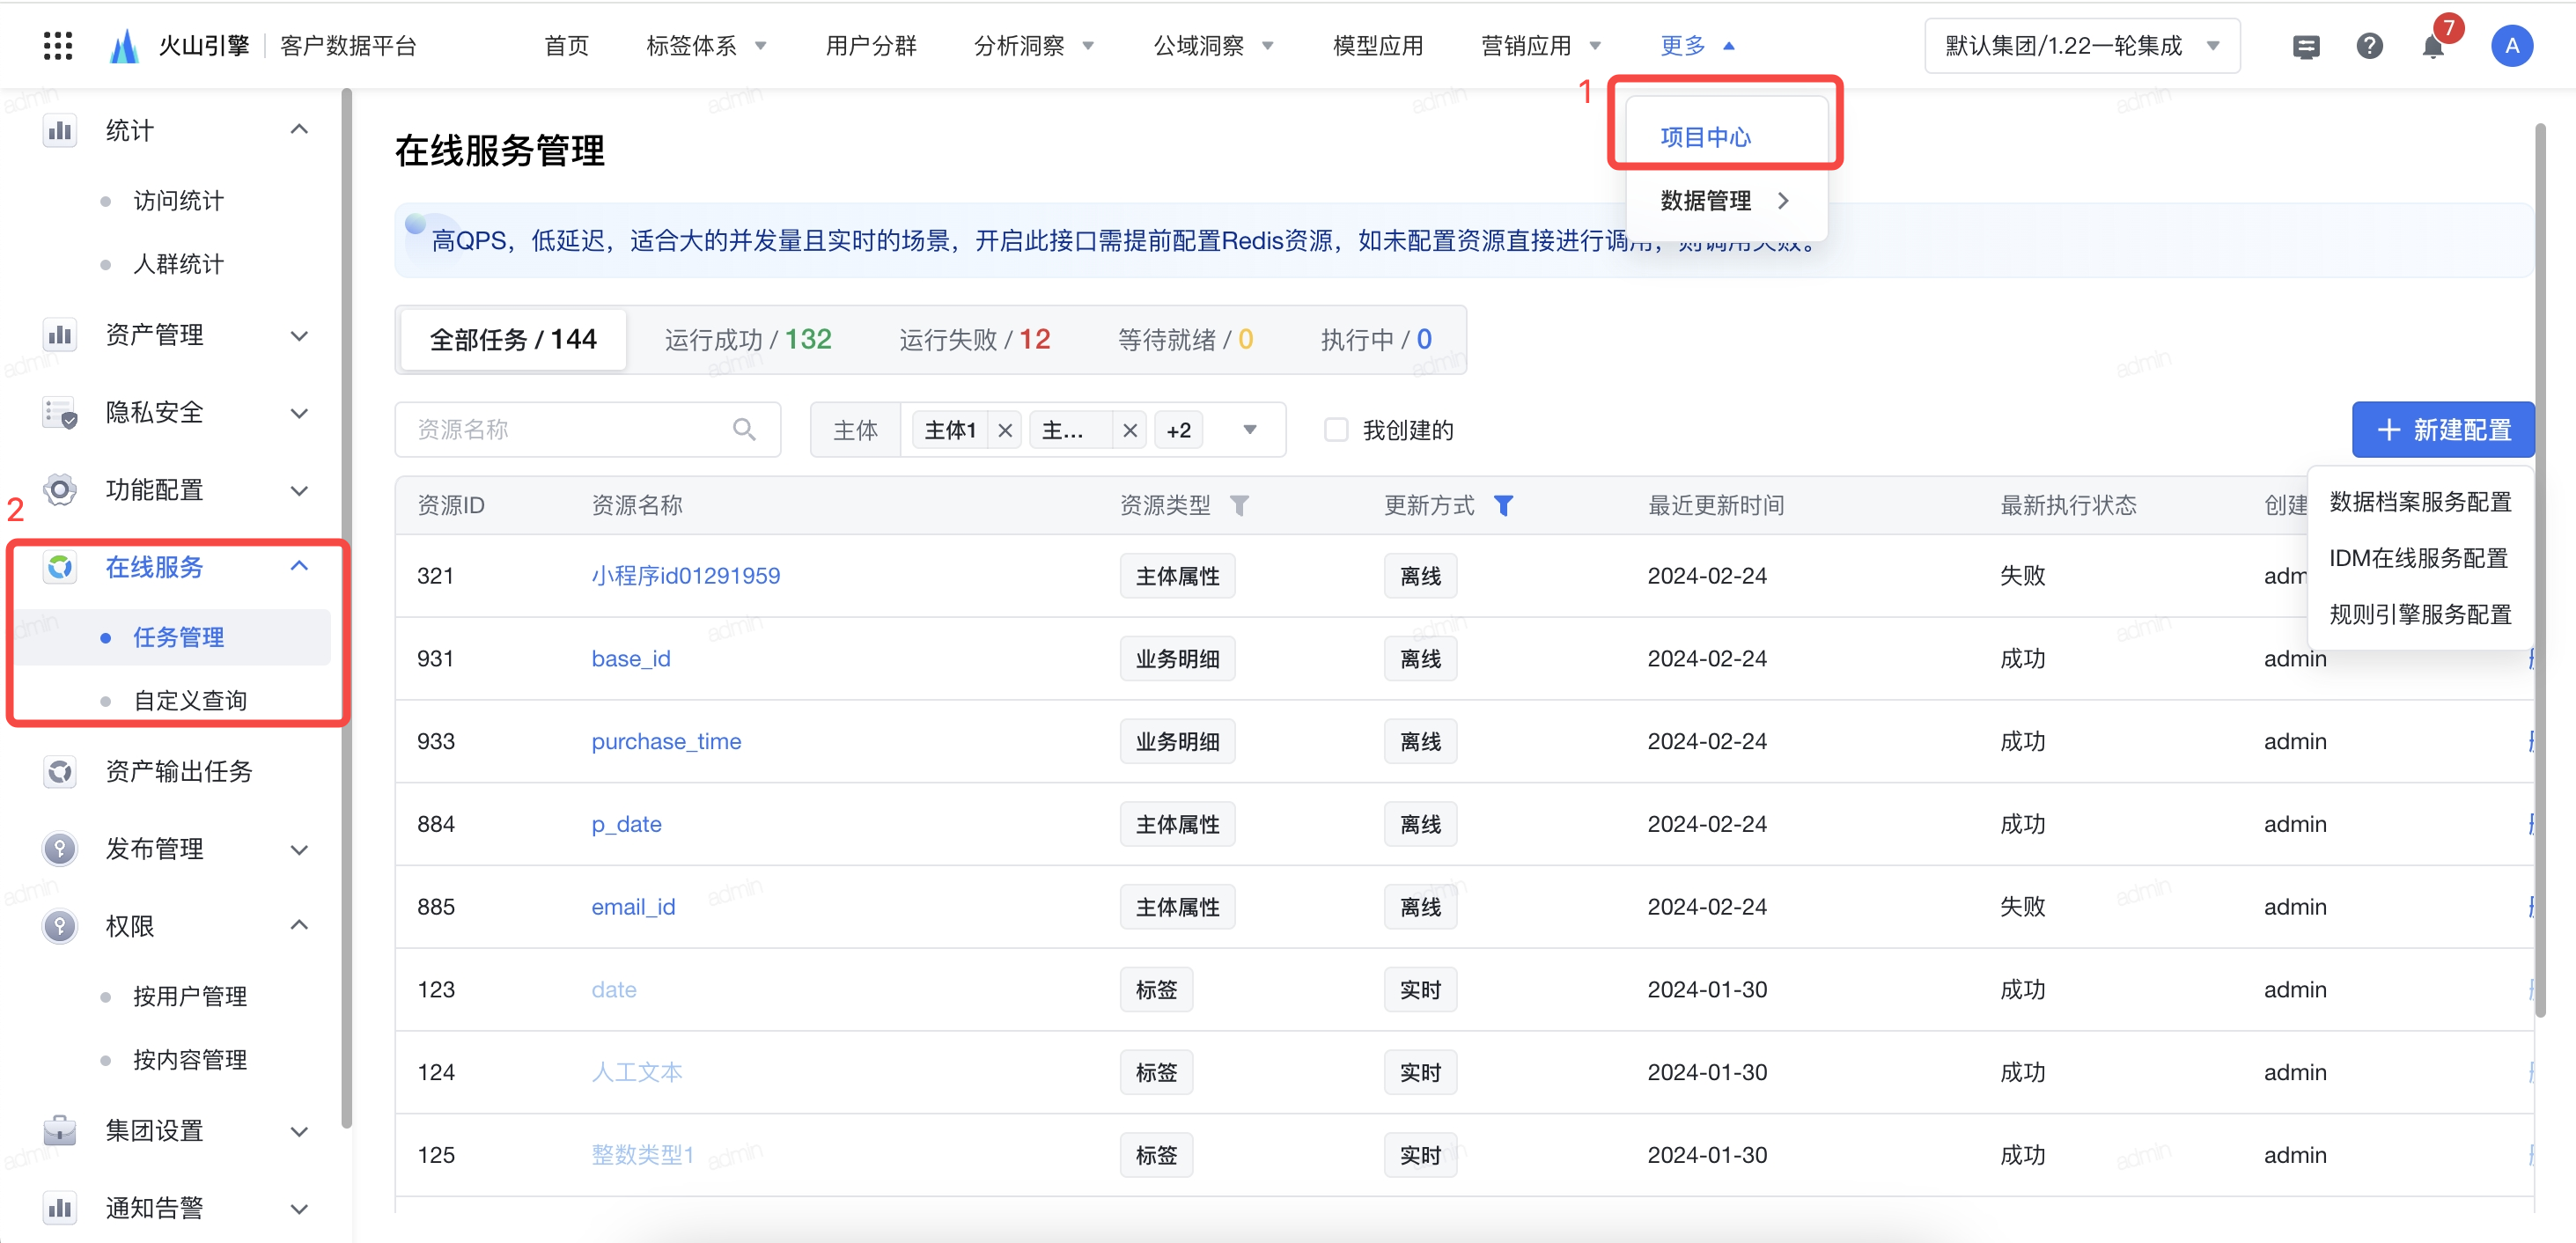This screenshot has width=2576, height=1243.
Task: Collapse the 在线服务 sidebar section
Action: [299, 566]
